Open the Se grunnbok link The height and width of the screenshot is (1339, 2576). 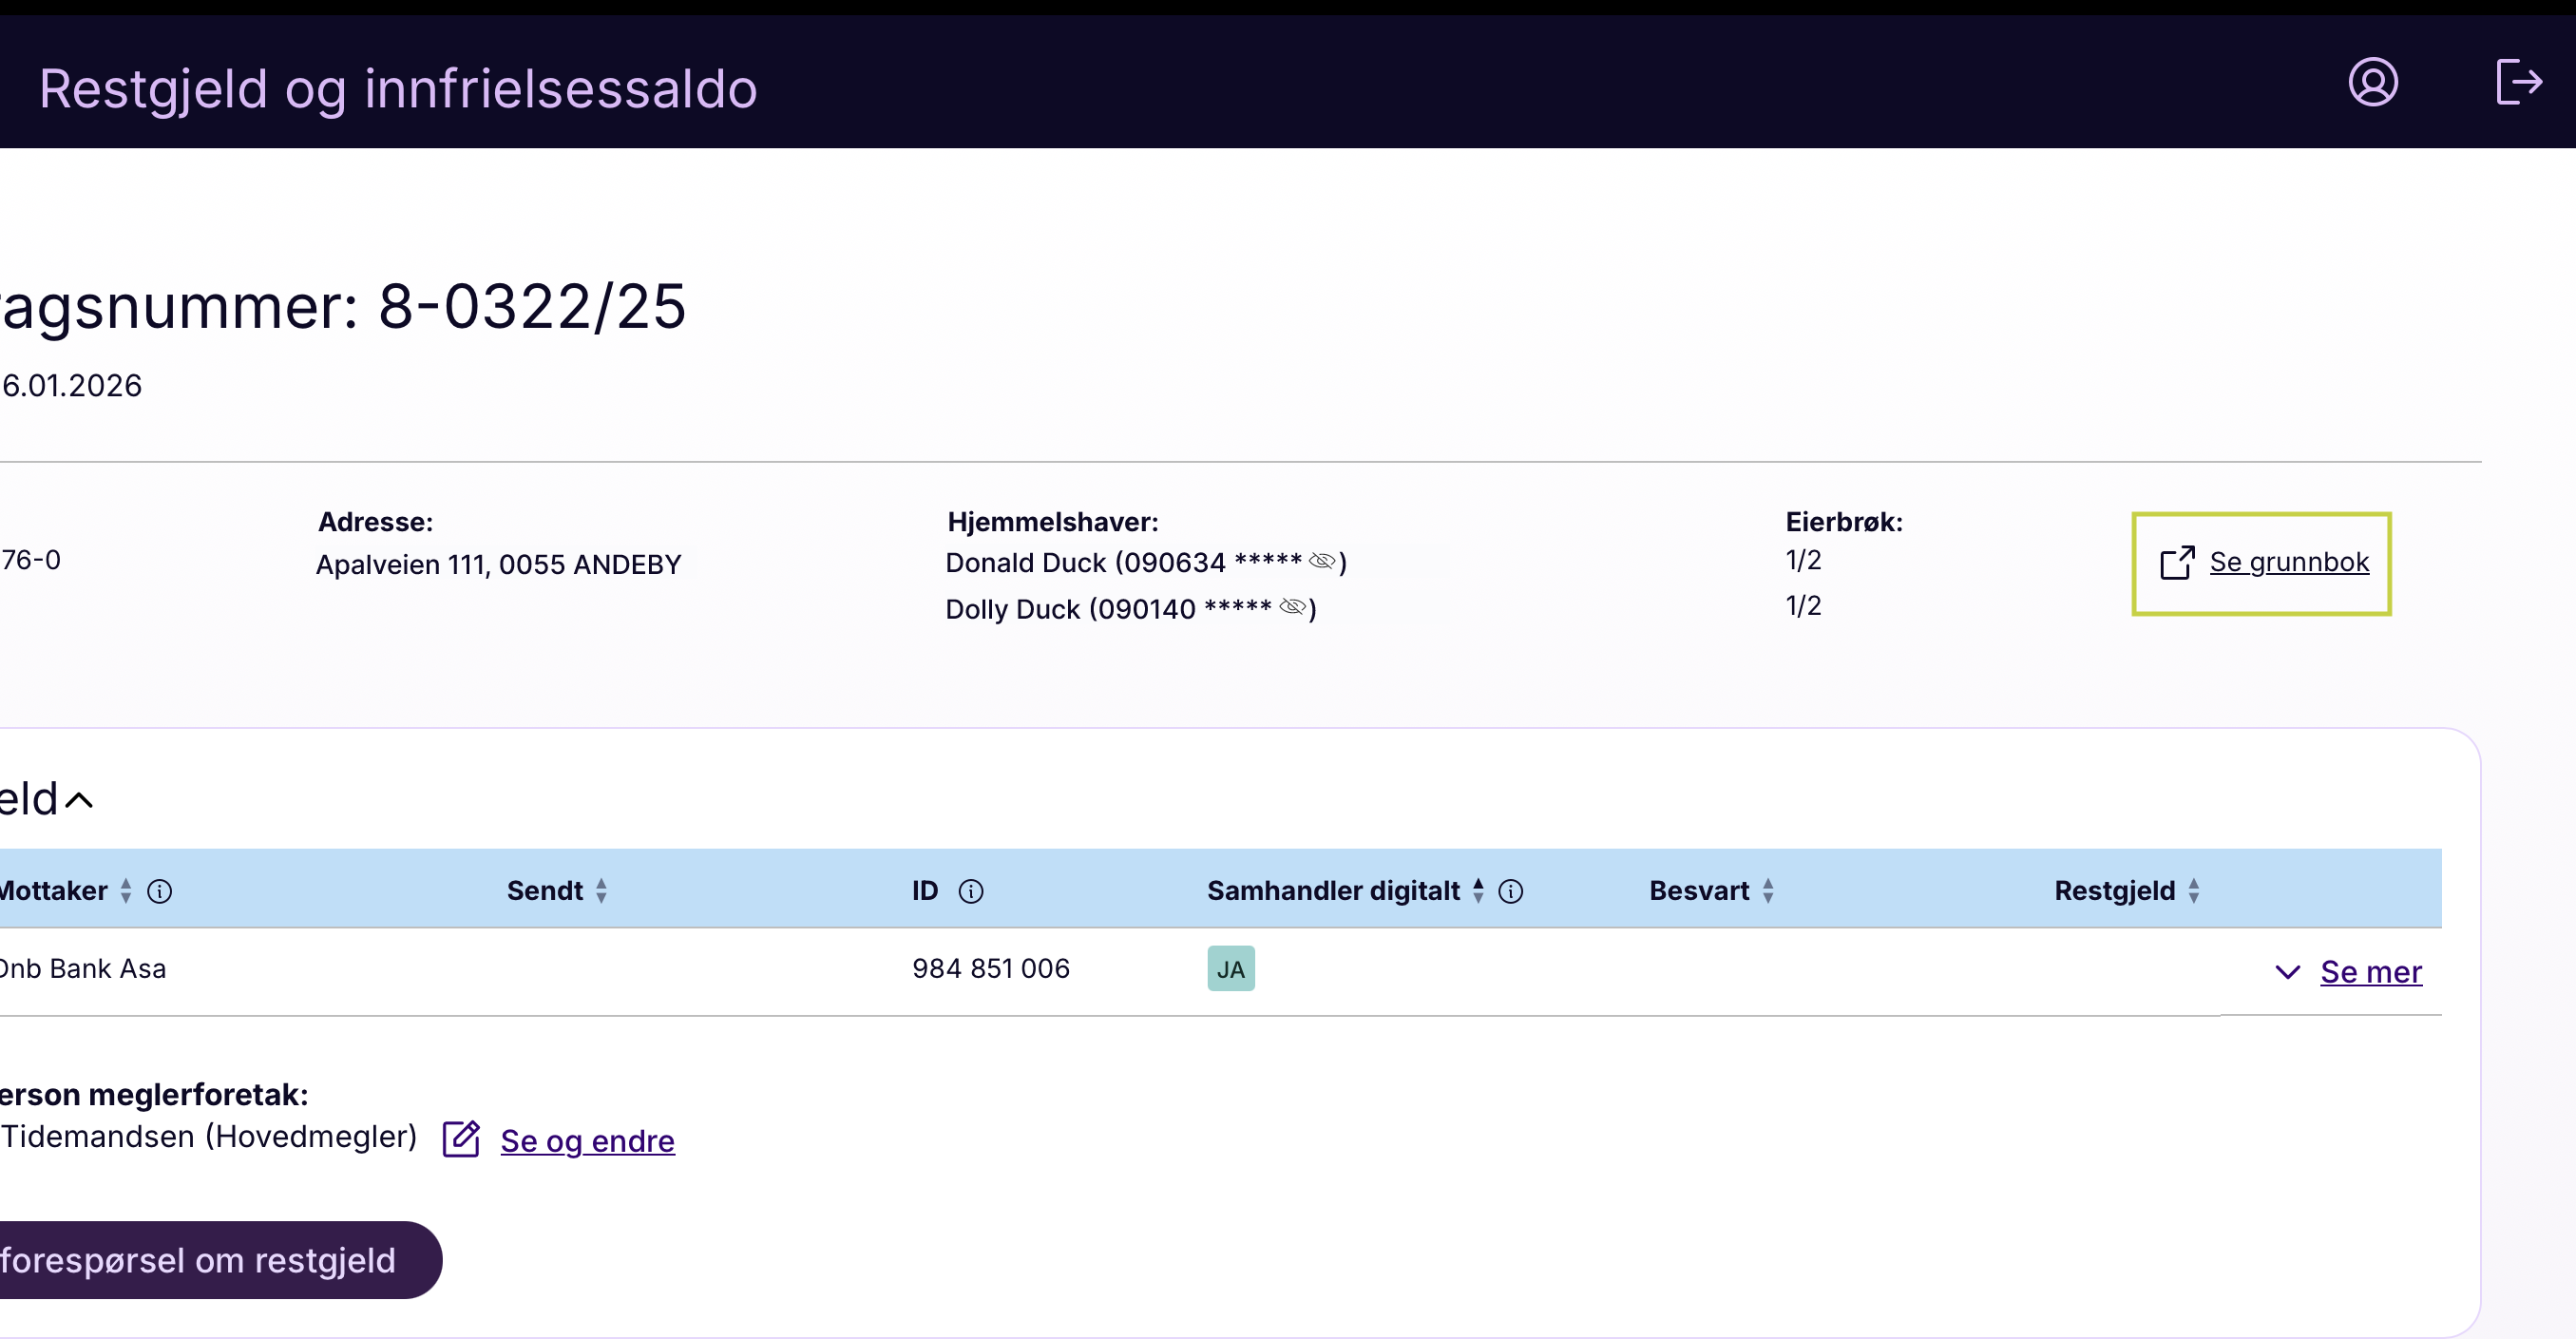[x=2288, y=562]
